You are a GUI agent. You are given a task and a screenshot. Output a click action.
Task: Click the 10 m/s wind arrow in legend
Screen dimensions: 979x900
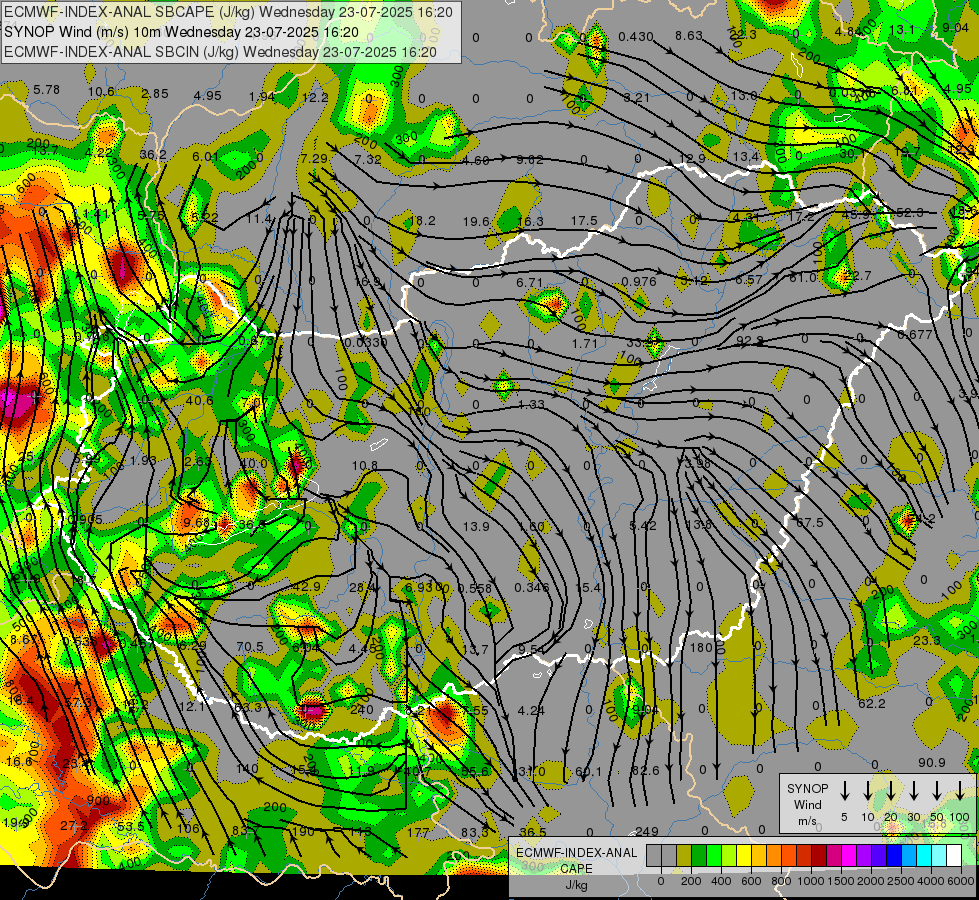[x=868, y=791]
